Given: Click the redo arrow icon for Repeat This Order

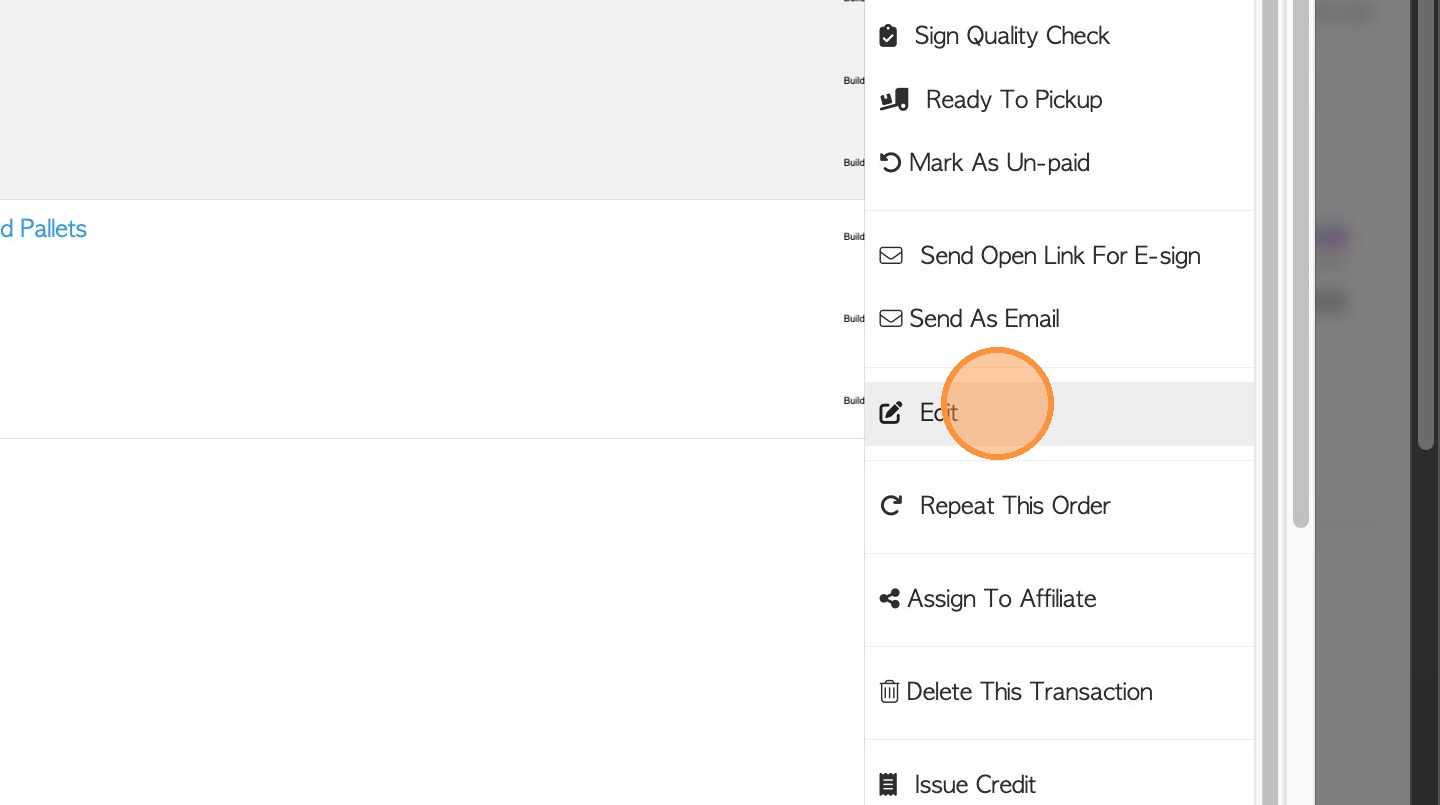Looking at the screenshot, I should 890,506.
